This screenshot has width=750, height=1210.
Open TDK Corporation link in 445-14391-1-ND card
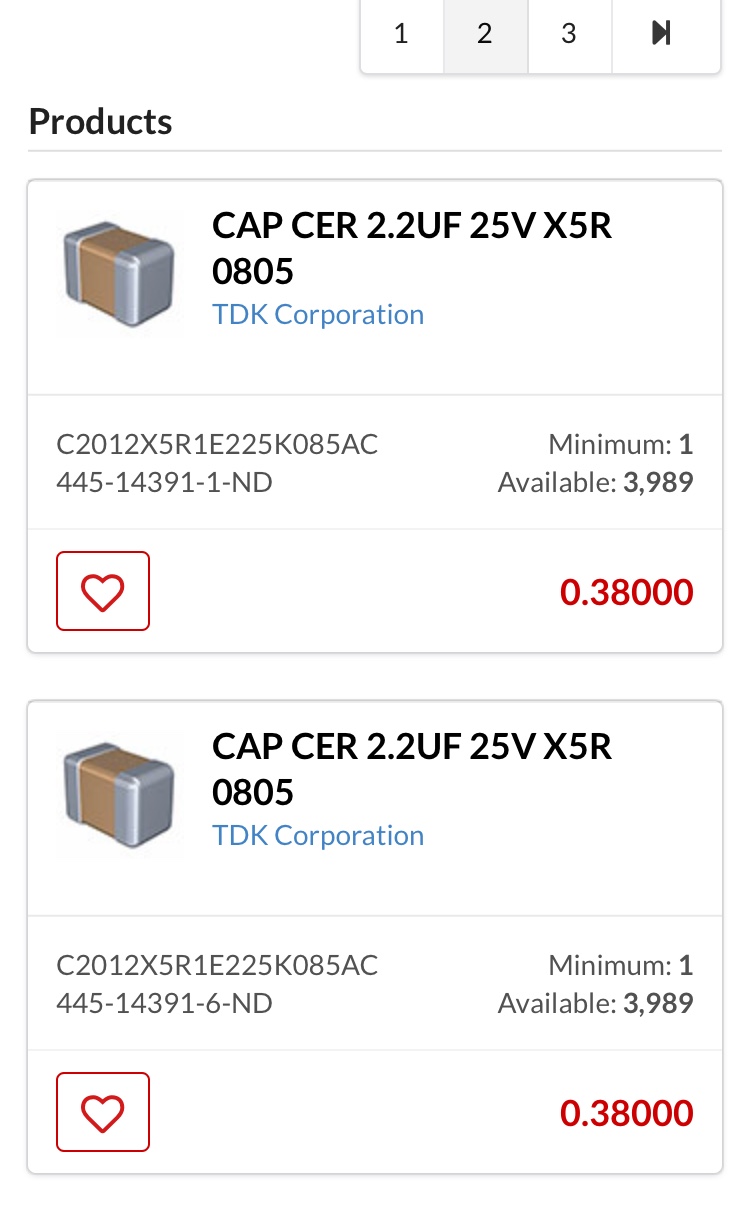point(318,314)
